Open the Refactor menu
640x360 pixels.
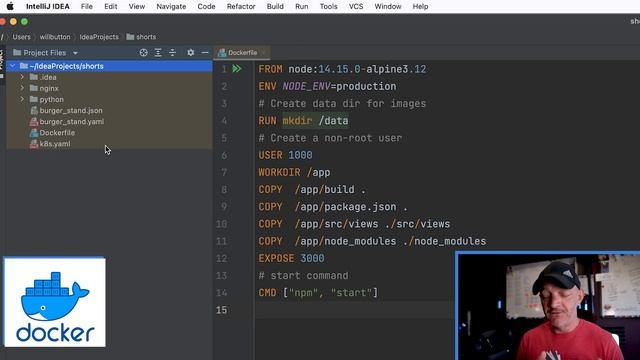(x=241, y=7)
